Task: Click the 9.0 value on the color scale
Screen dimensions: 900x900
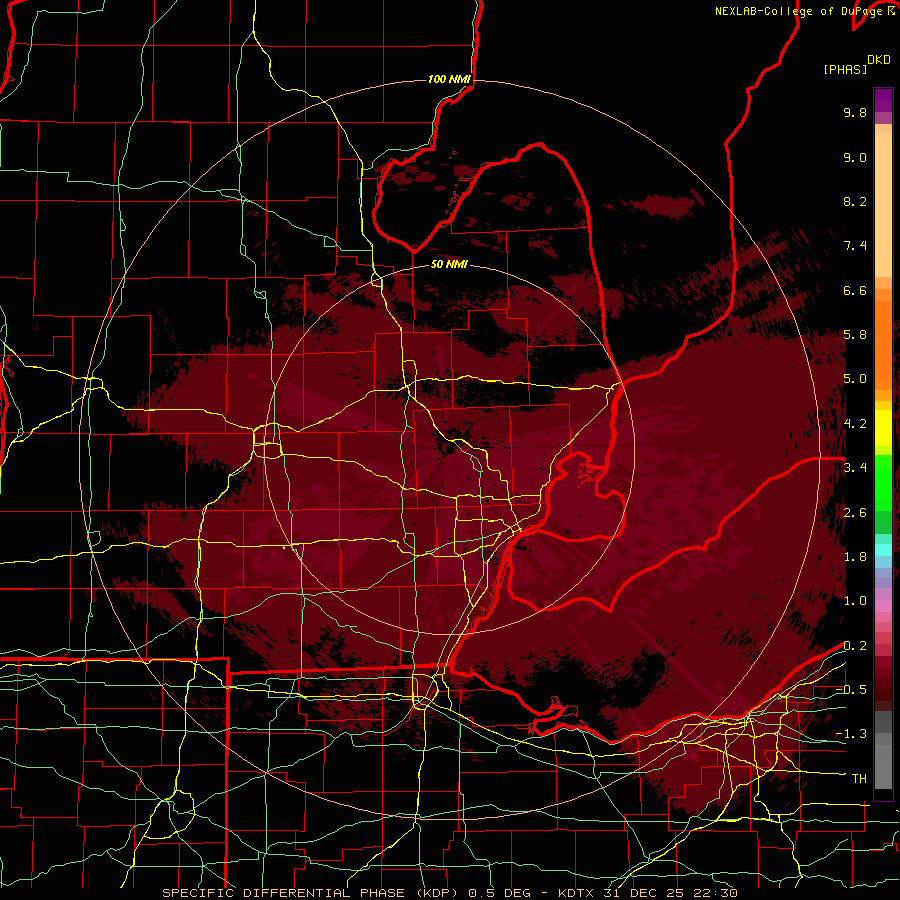Action: [855, 157]
